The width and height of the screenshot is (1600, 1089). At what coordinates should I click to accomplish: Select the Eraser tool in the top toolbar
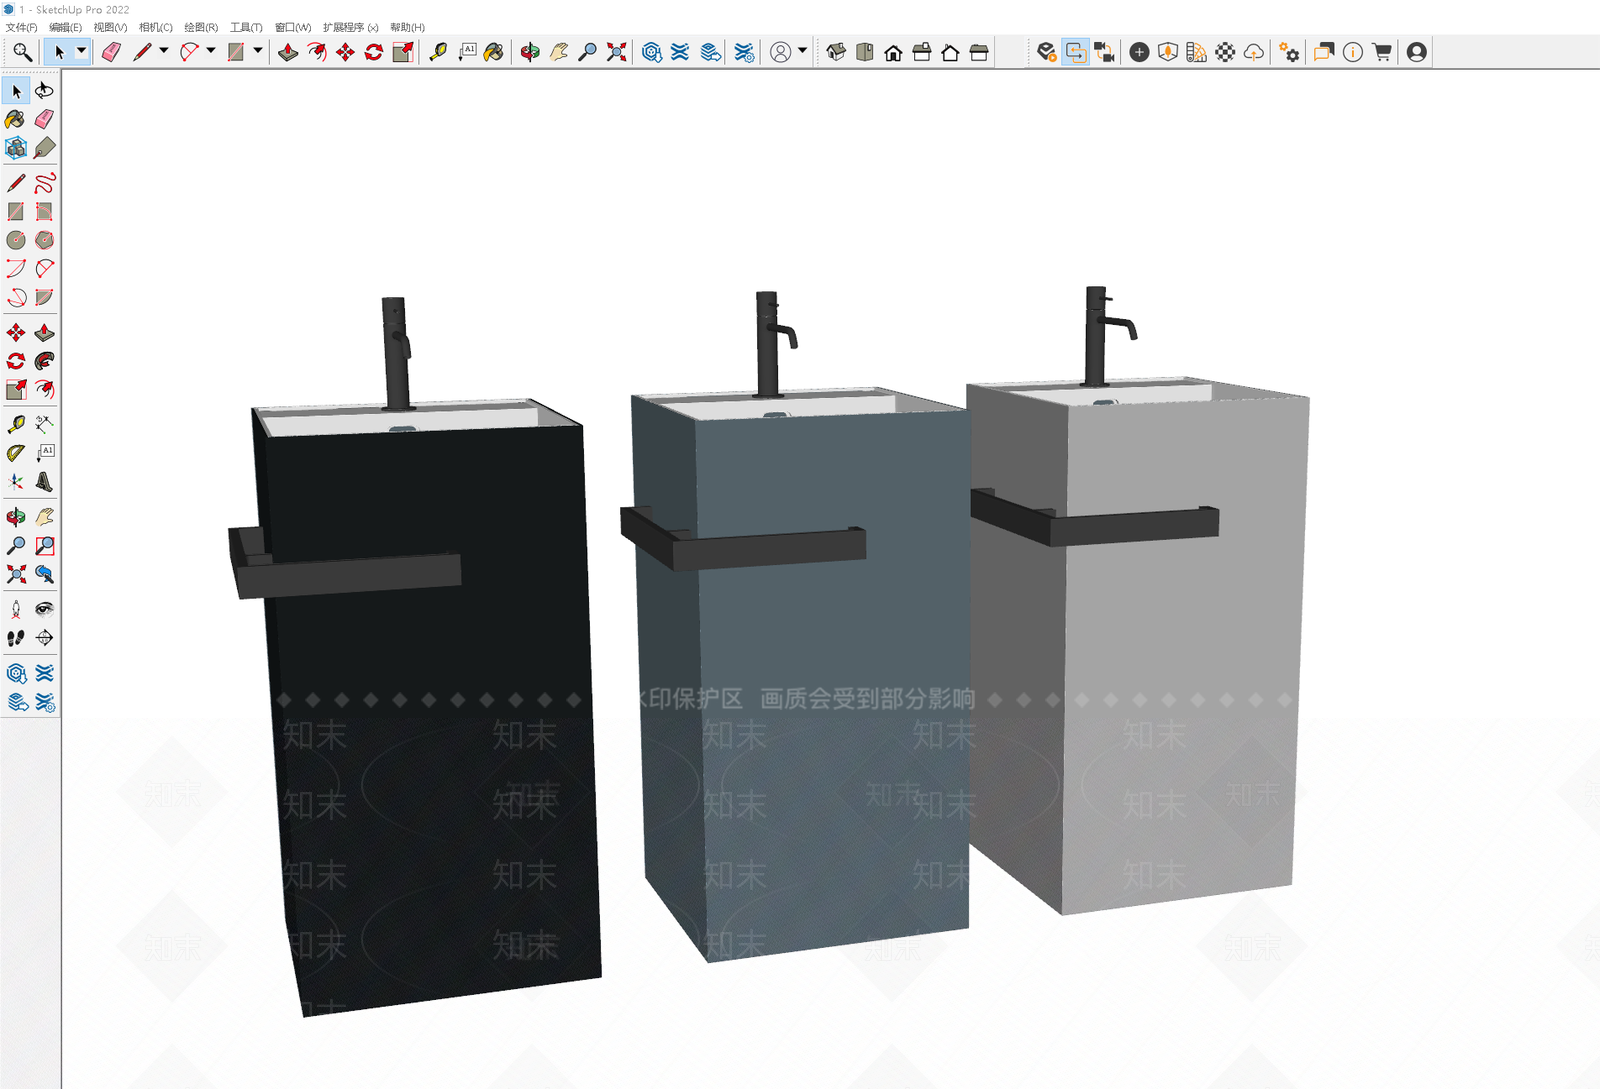(111, 52)
